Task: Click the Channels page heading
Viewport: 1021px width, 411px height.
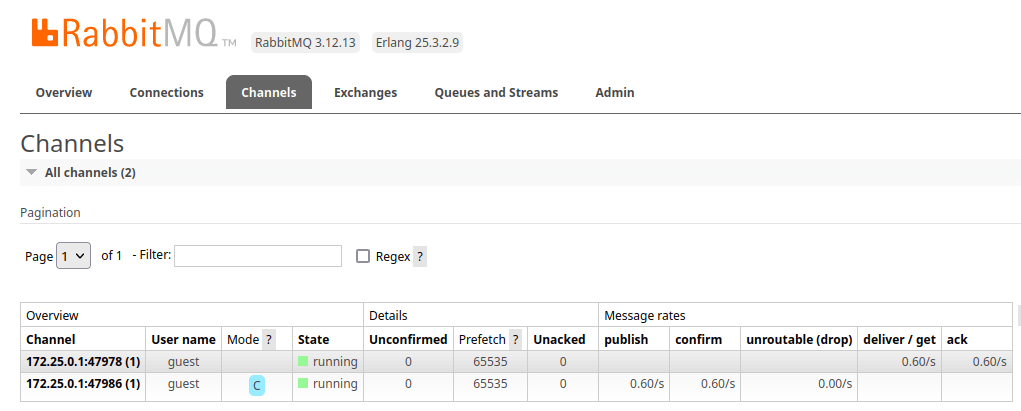Action: coord(72,143)
